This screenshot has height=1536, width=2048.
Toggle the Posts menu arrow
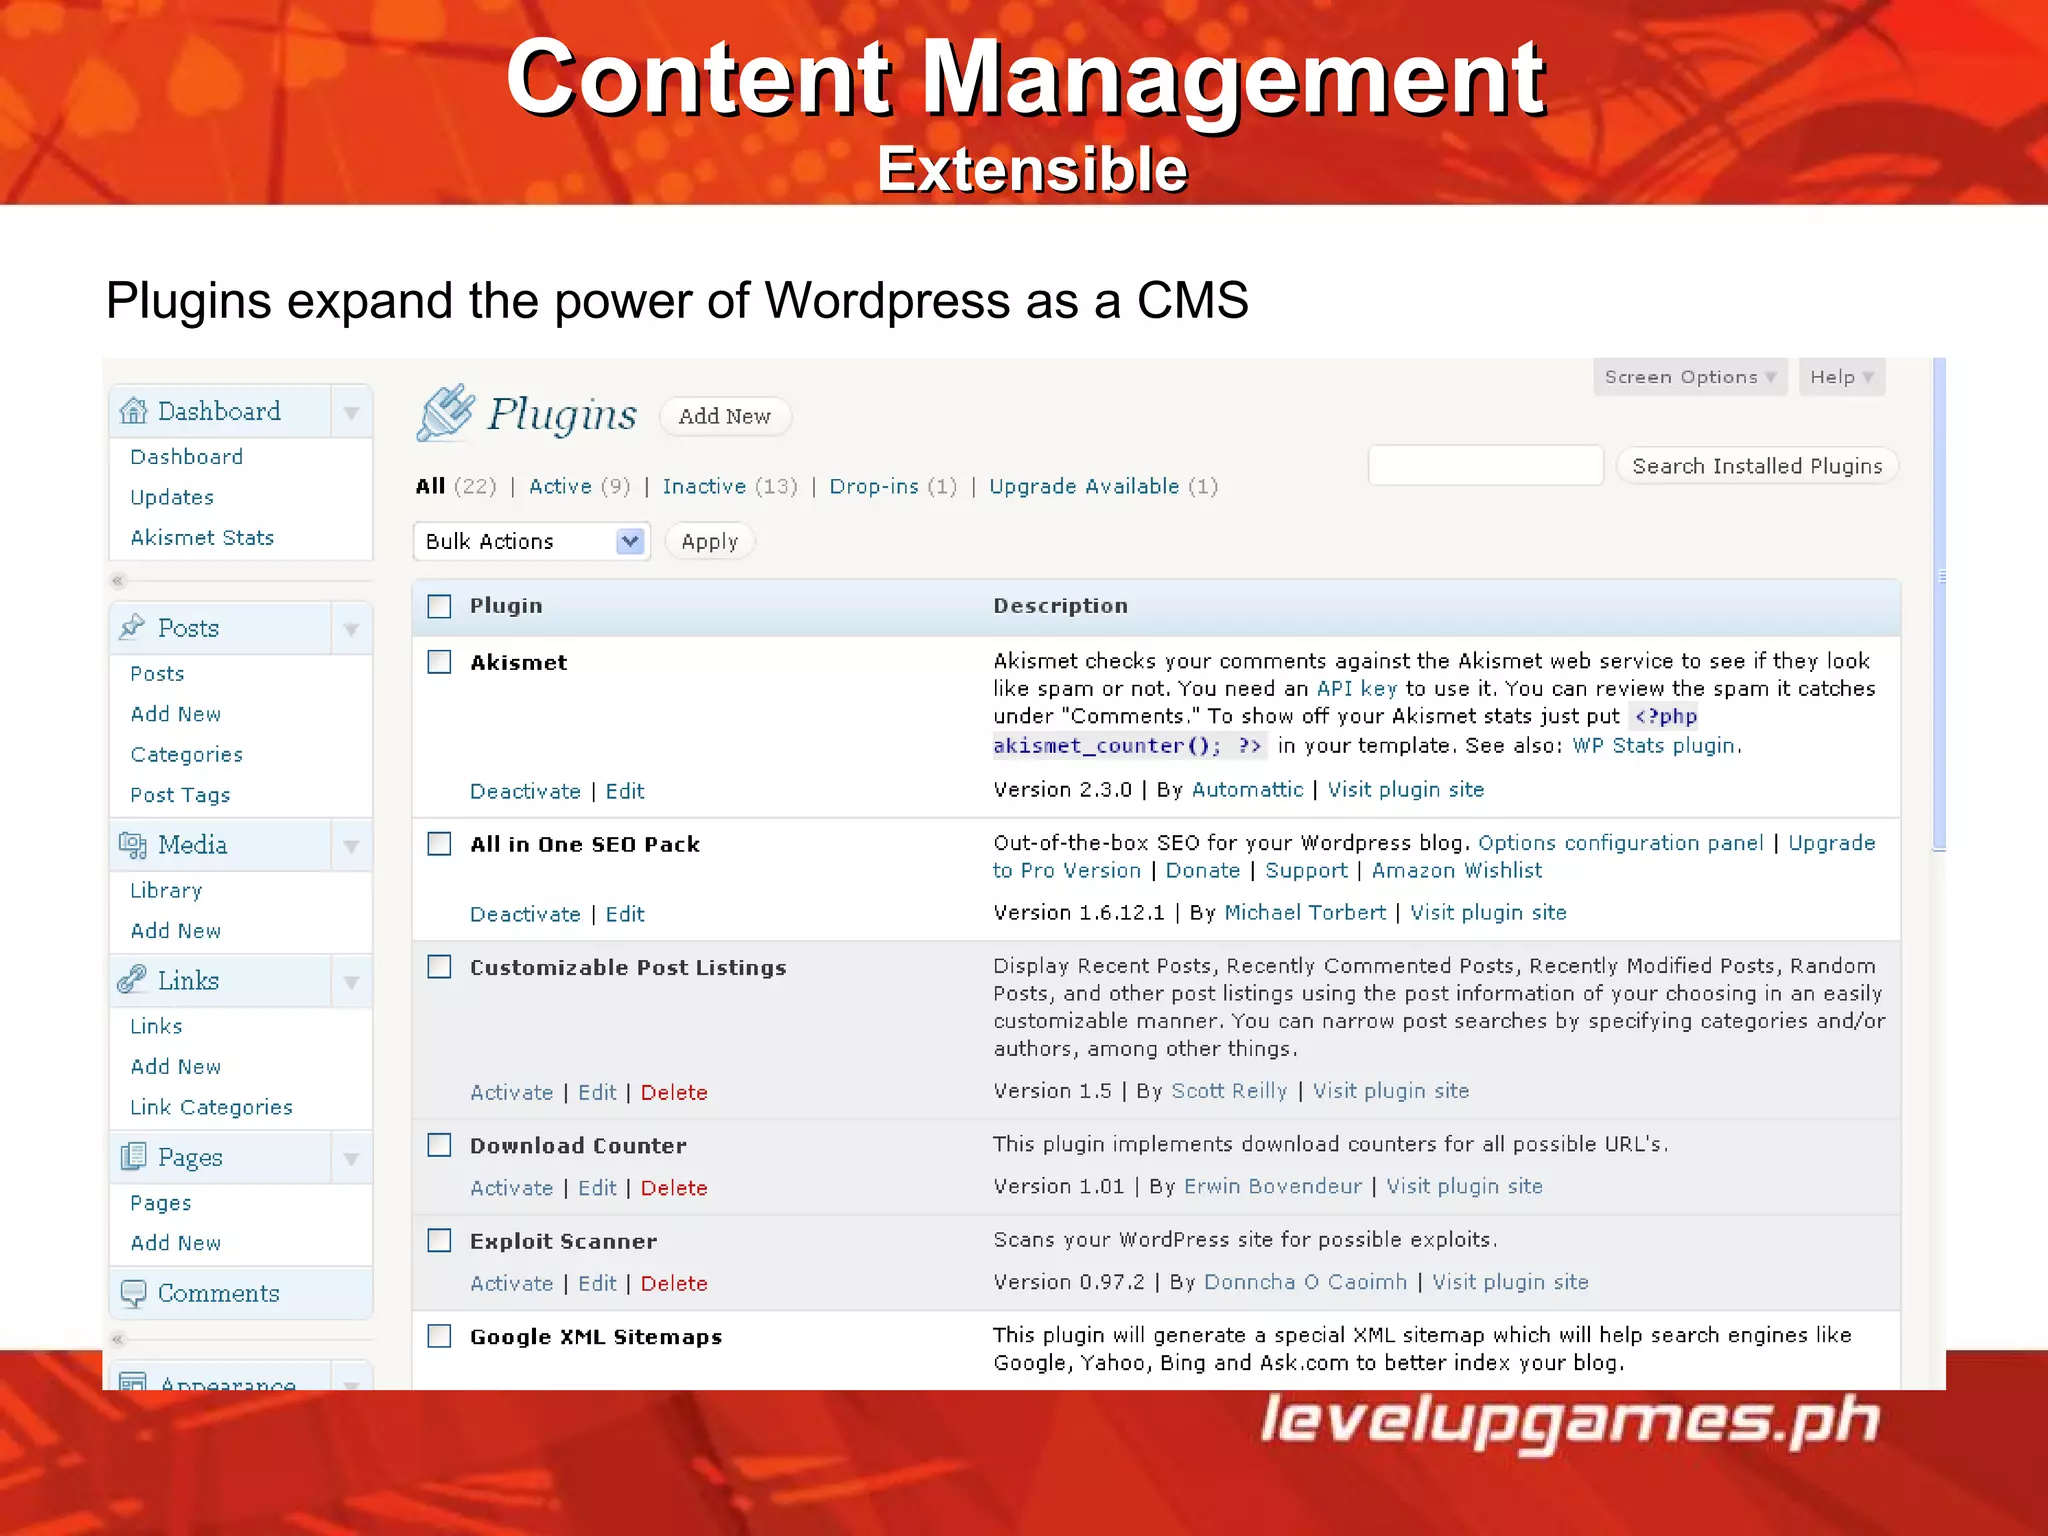tap(351, 629)
